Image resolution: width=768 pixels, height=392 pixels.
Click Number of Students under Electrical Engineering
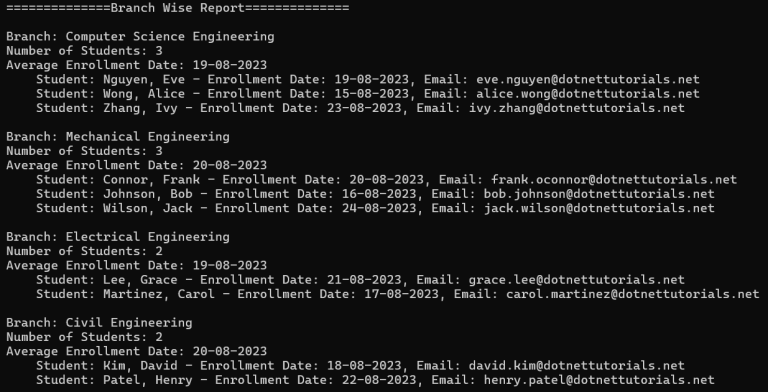click(x=84, y=251)
